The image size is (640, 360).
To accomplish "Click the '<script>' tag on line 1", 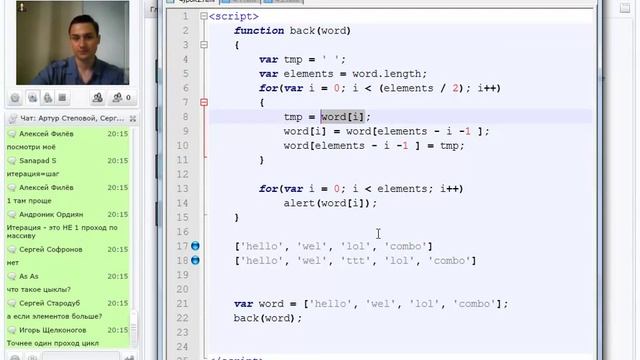I will pyautogui.click(x=233, y=16).
